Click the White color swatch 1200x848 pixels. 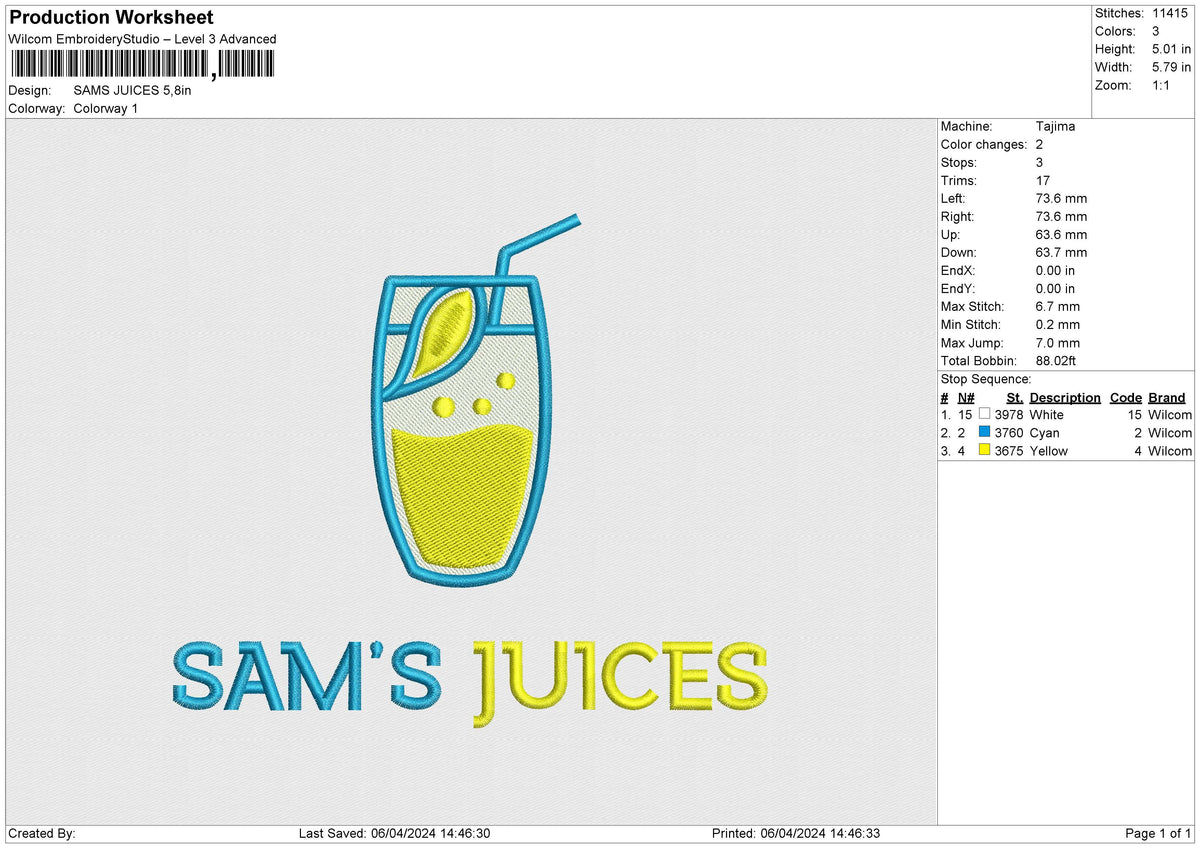pyautogui.click(x=984, y=414)
